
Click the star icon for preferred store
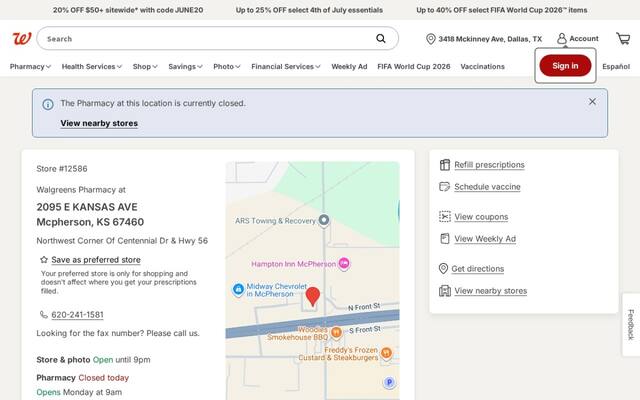point(44,260)
